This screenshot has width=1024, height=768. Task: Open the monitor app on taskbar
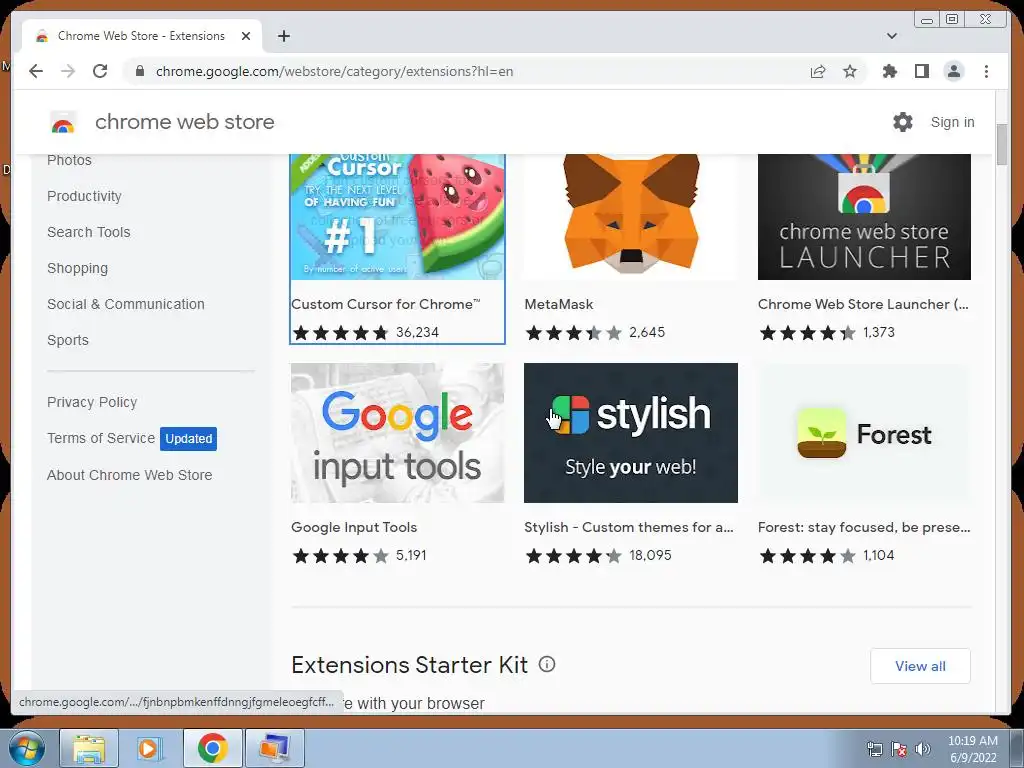(274, 748)
